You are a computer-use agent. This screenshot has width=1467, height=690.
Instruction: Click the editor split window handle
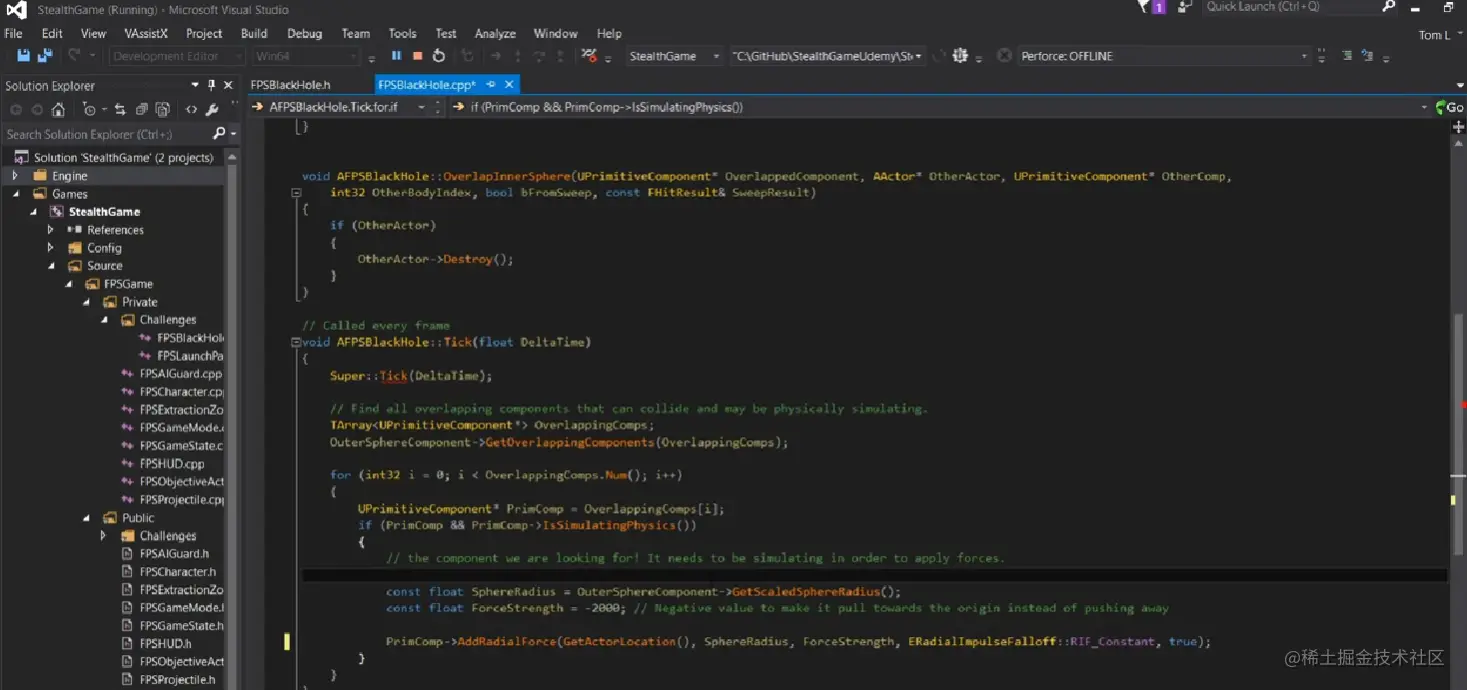(x=1458, y=127)
